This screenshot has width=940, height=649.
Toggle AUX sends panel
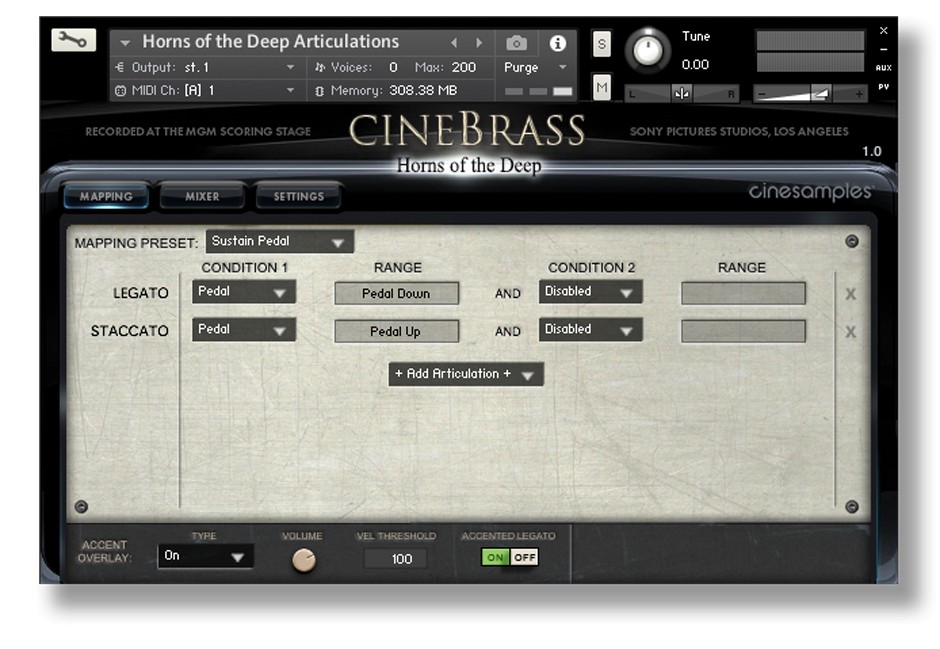click(884, 68)
